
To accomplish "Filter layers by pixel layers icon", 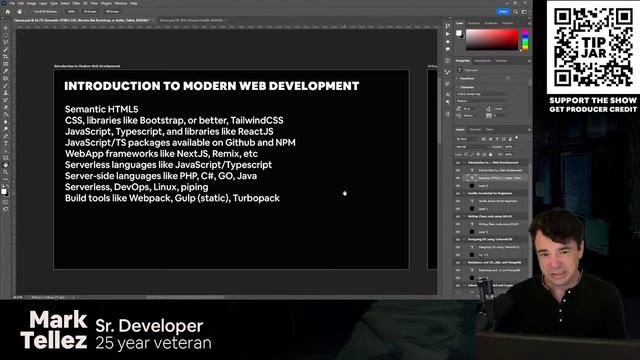I will (x=484, y=139).
